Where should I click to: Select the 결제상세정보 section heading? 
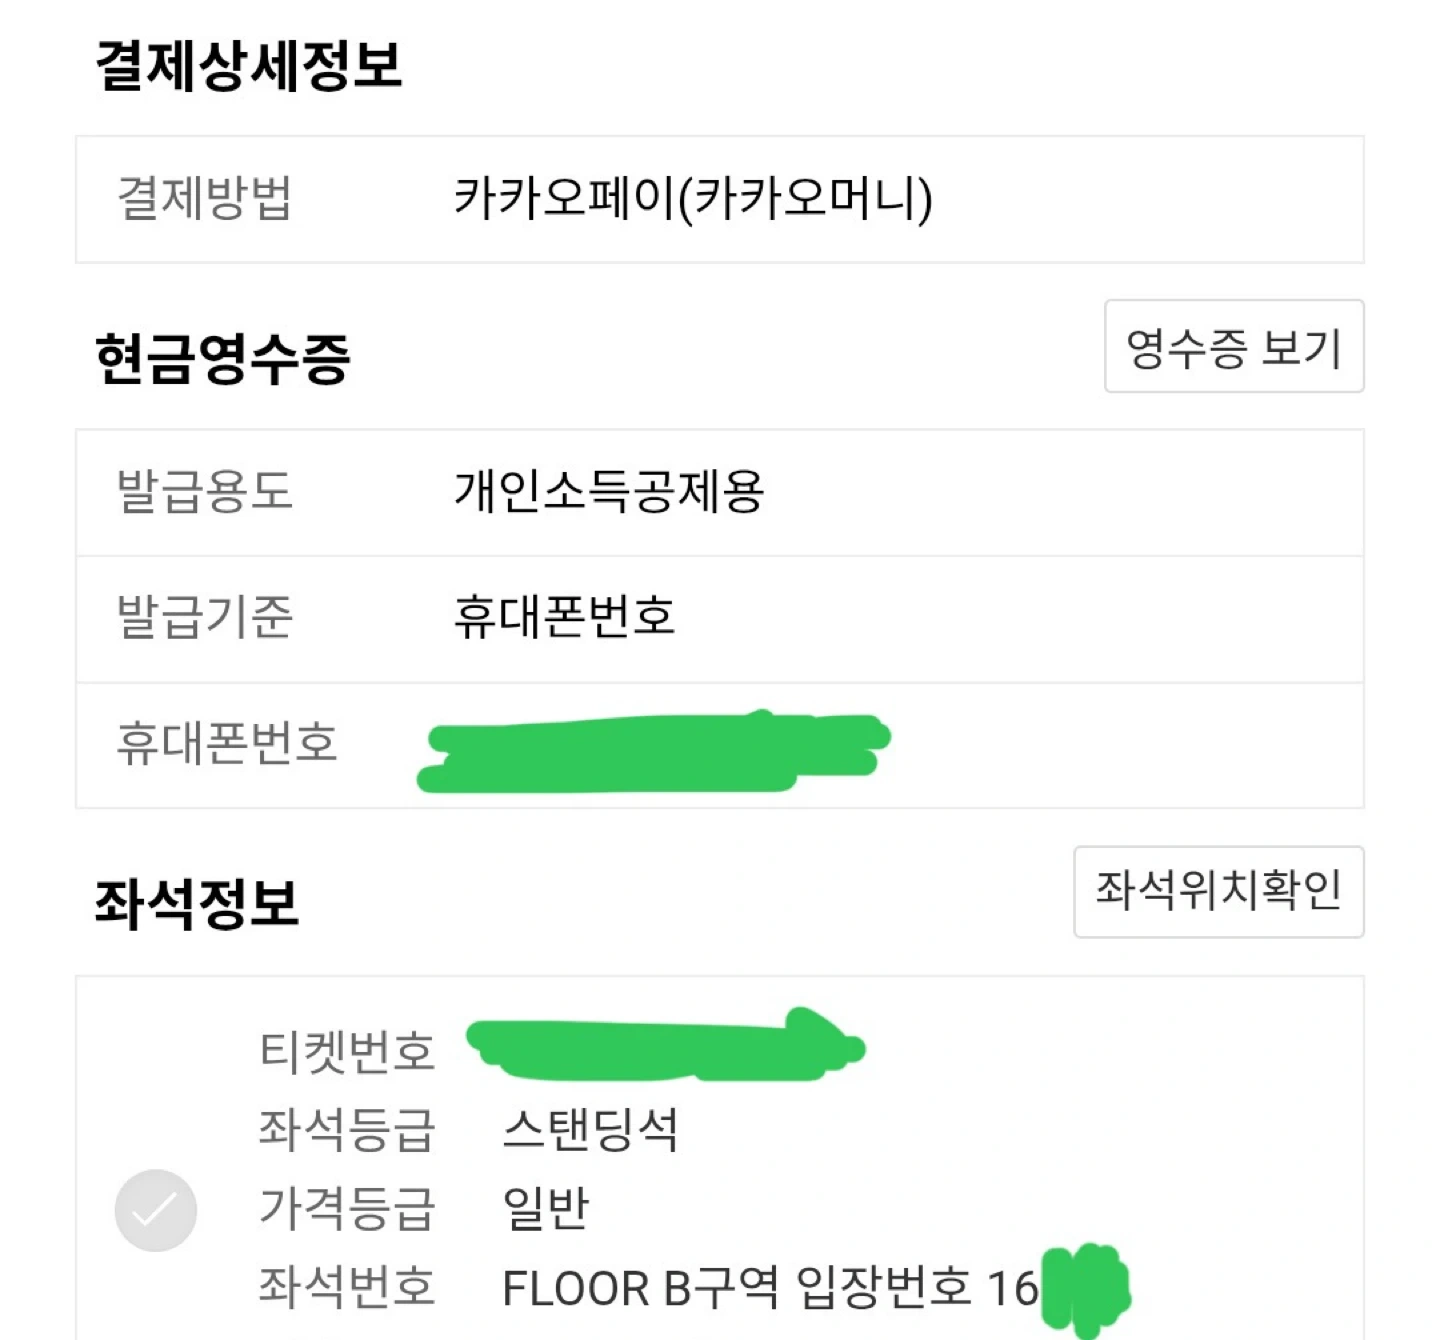click(x=249, y=66)
